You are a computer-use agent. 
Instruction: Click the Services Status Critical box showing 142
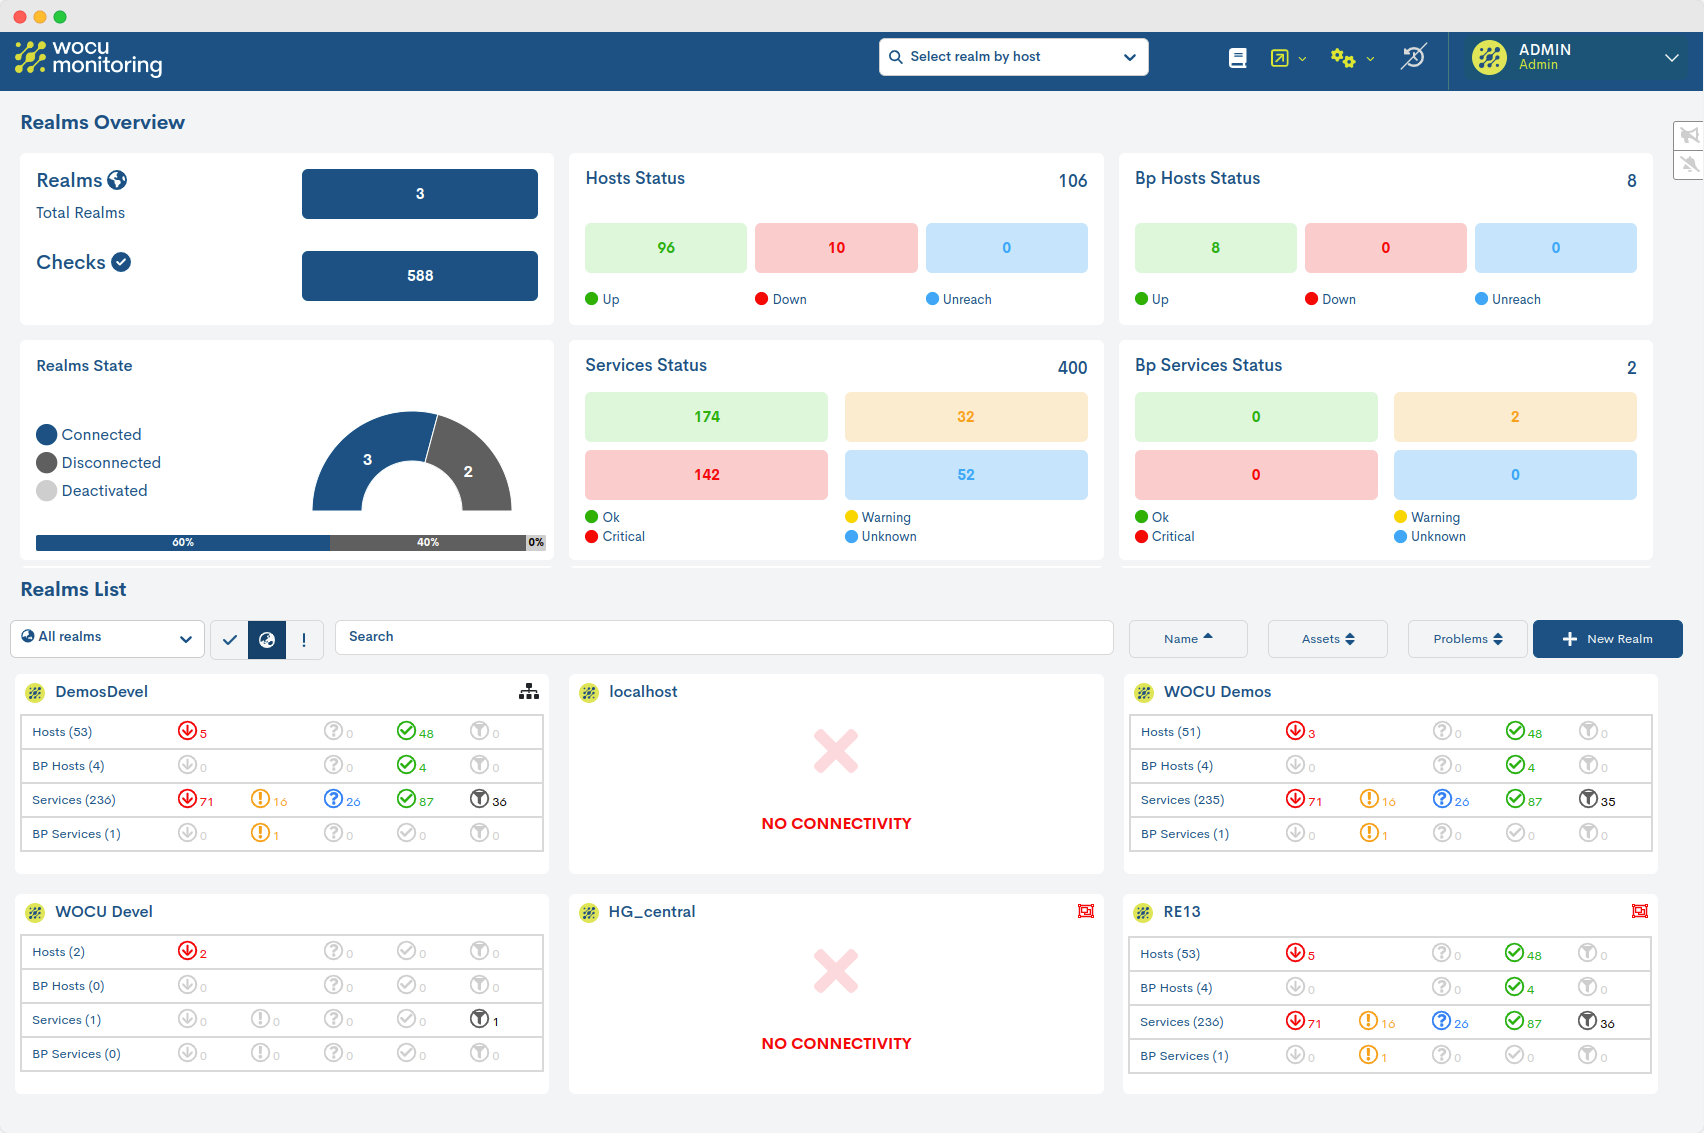click(706, 475)
